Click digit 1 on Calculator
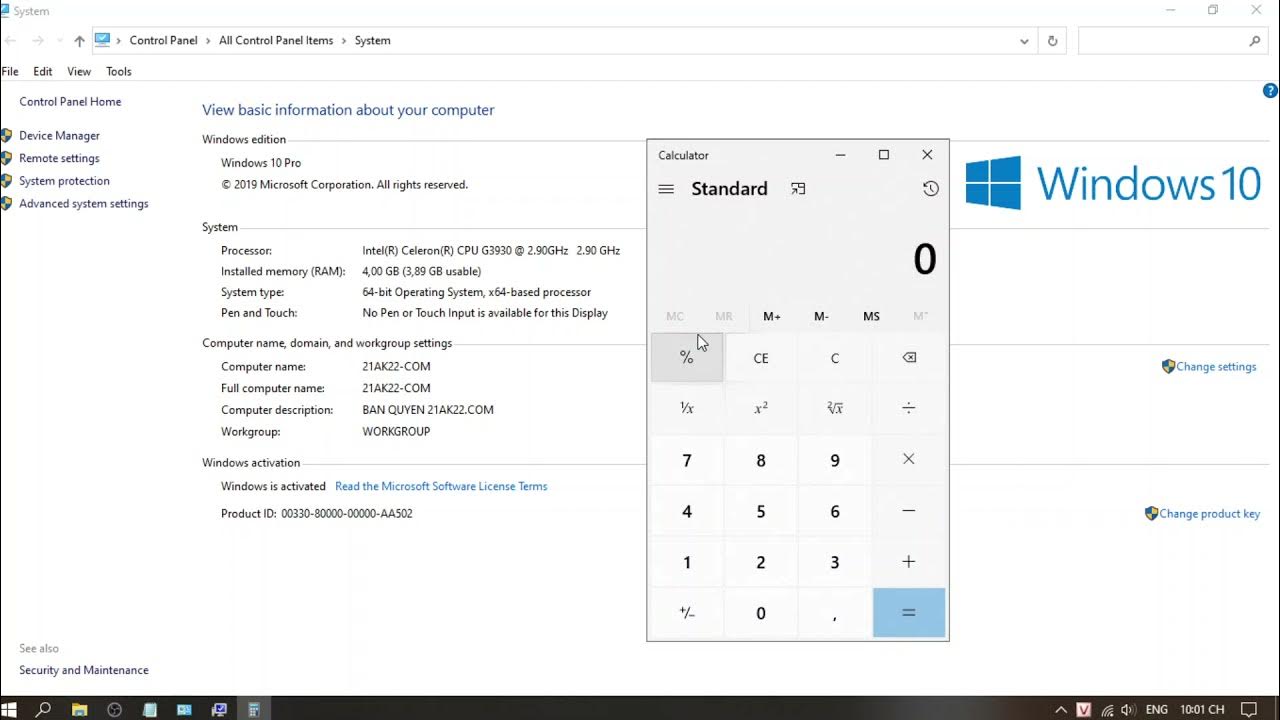The width and height of the screenshot is (1280, 720). [x=687, y=562]
